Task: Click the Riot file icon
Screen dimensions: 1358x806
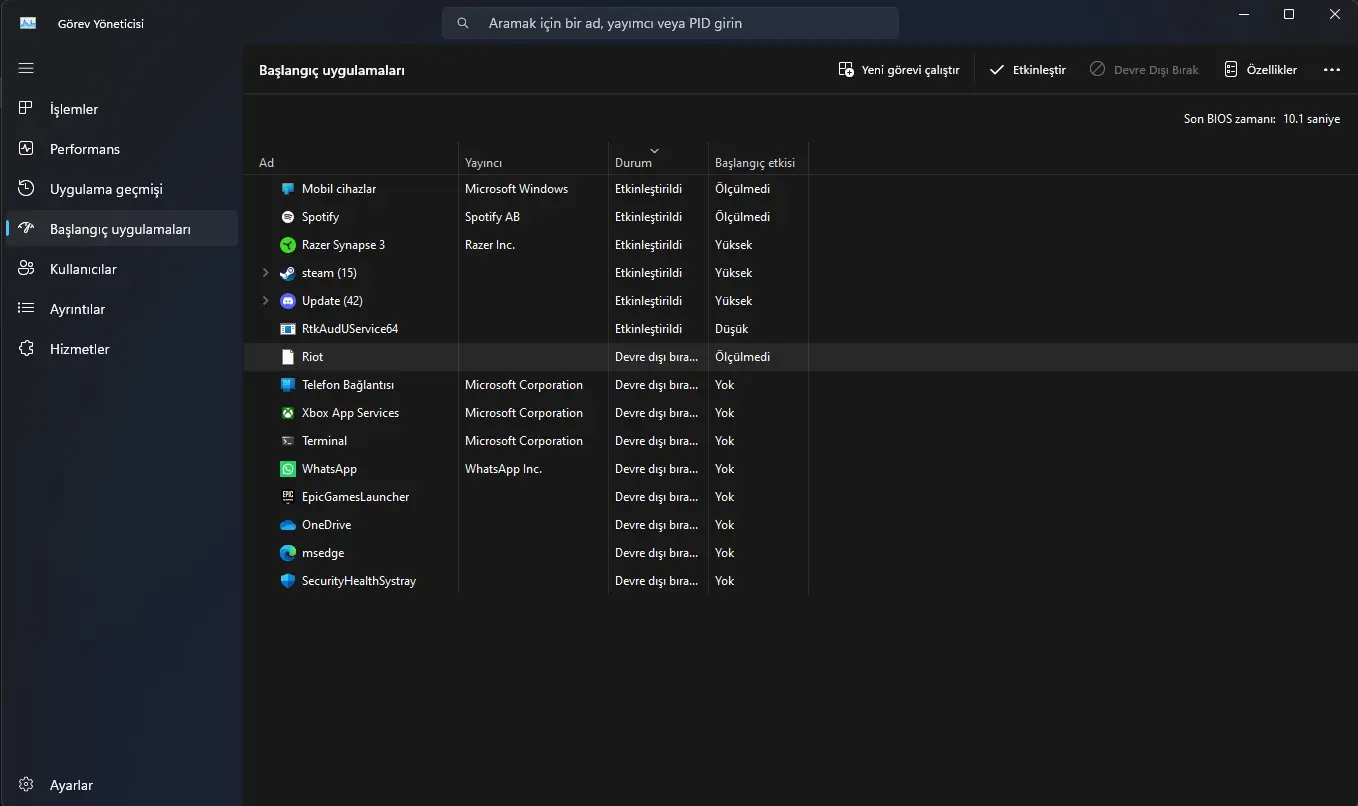Action: [x=288, y=357]
